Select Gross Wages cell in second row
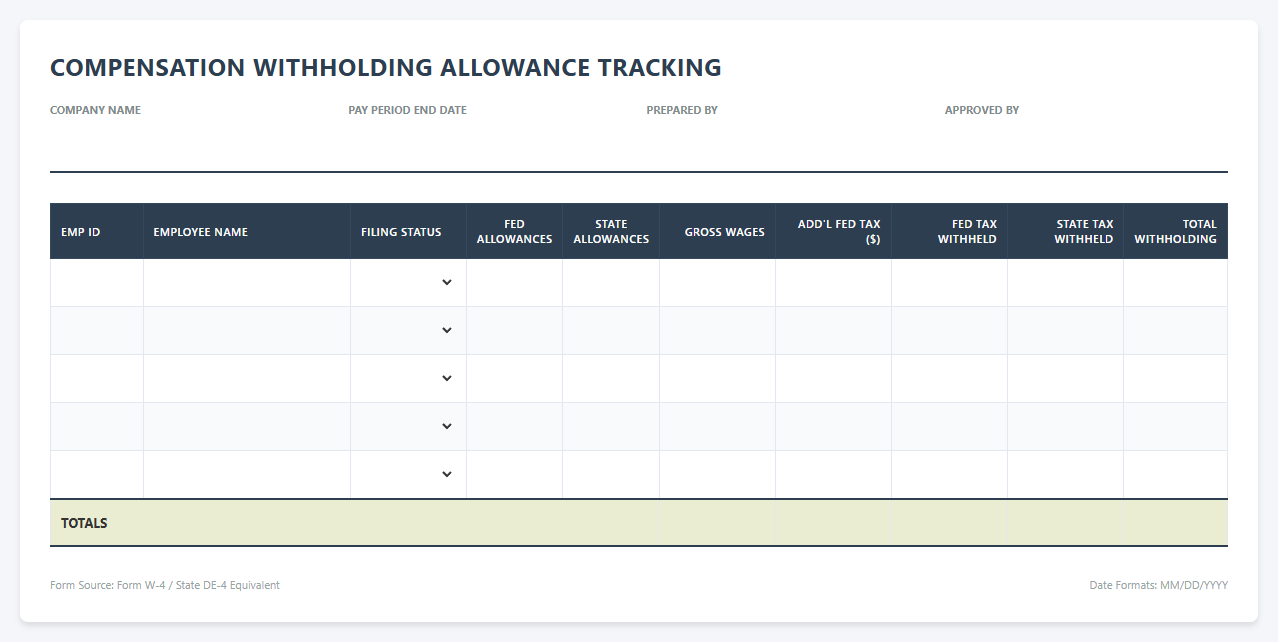Image resolution: width=1278 pixels, height=642 pixels. (717, 331)
